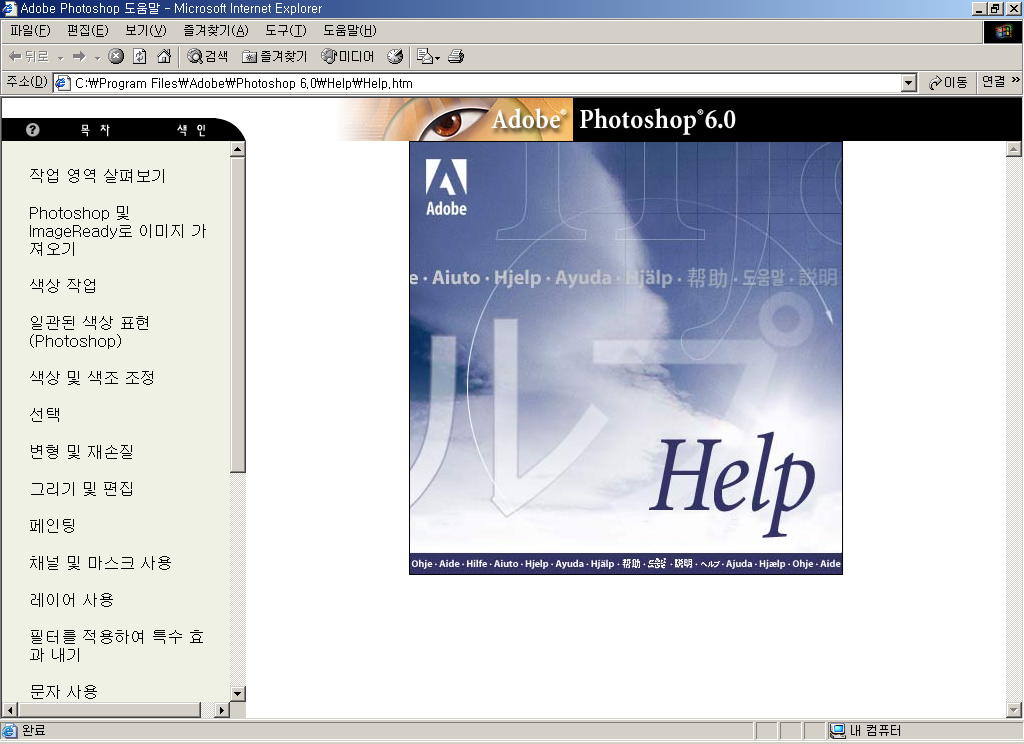Screen dimensions: 1024x744
Task: Switch to the 색인 (Index) tab
Action: click(x=191, y=130)
